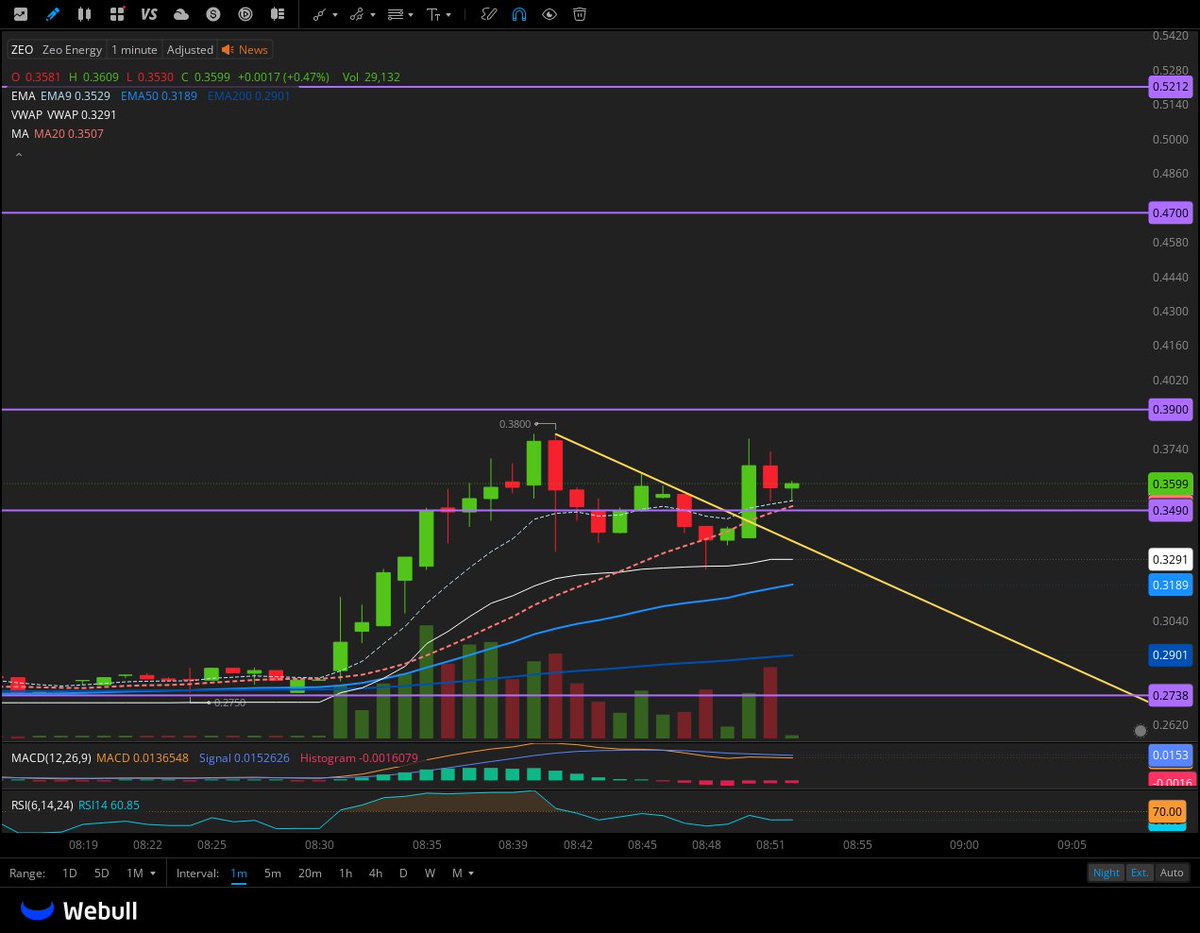1200x933 pixels.
Task: Click the 0.3490 purple price level tag
Action: [1169, 510]
